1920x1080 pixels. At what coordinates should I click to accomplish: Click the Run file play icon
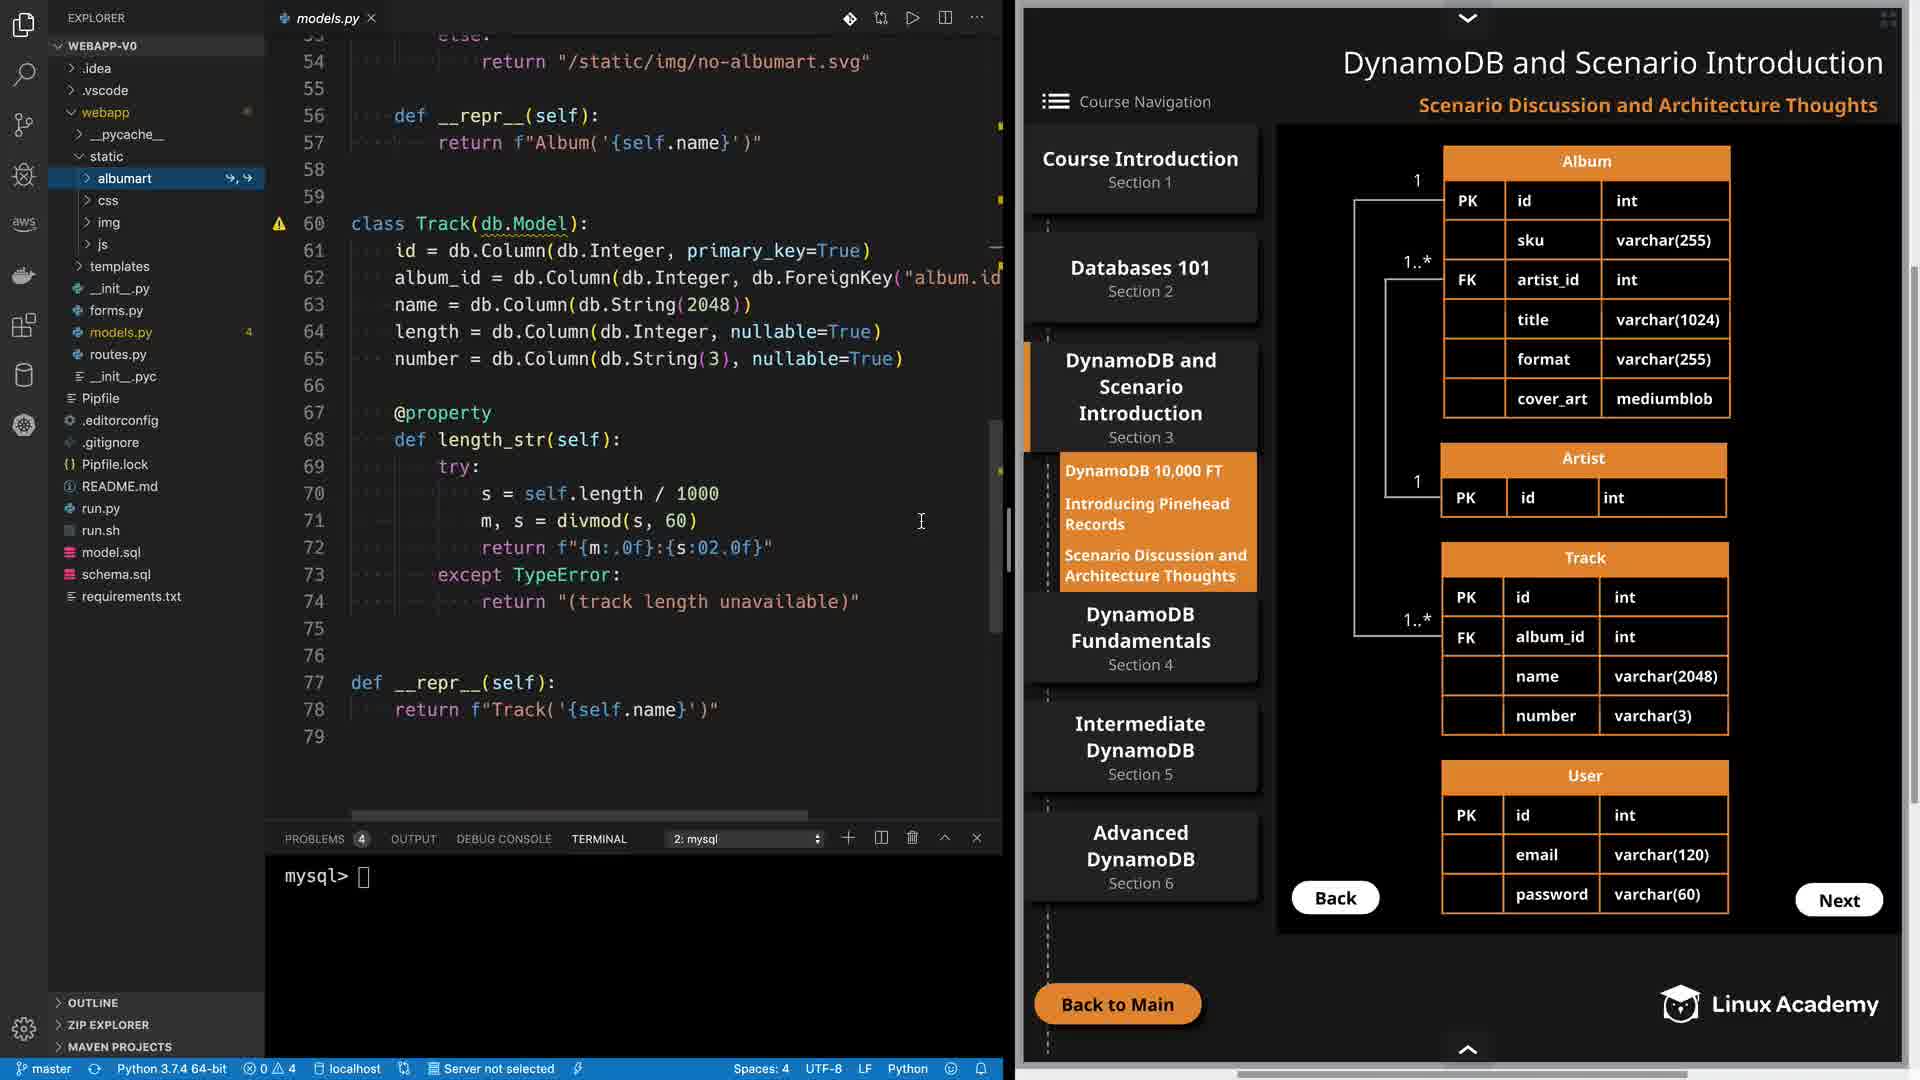coord(912,18)
